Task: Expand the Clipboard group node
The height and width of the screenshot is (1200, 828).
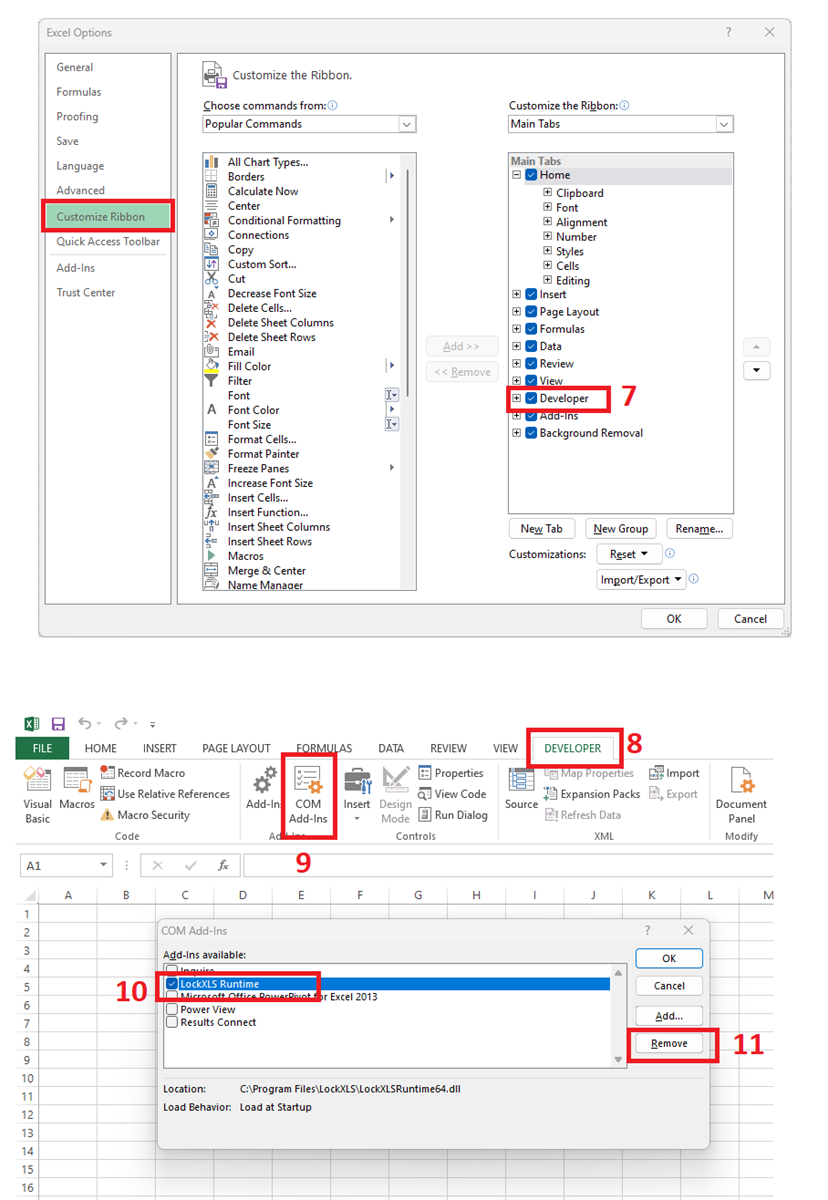Action: coord(548,193)
